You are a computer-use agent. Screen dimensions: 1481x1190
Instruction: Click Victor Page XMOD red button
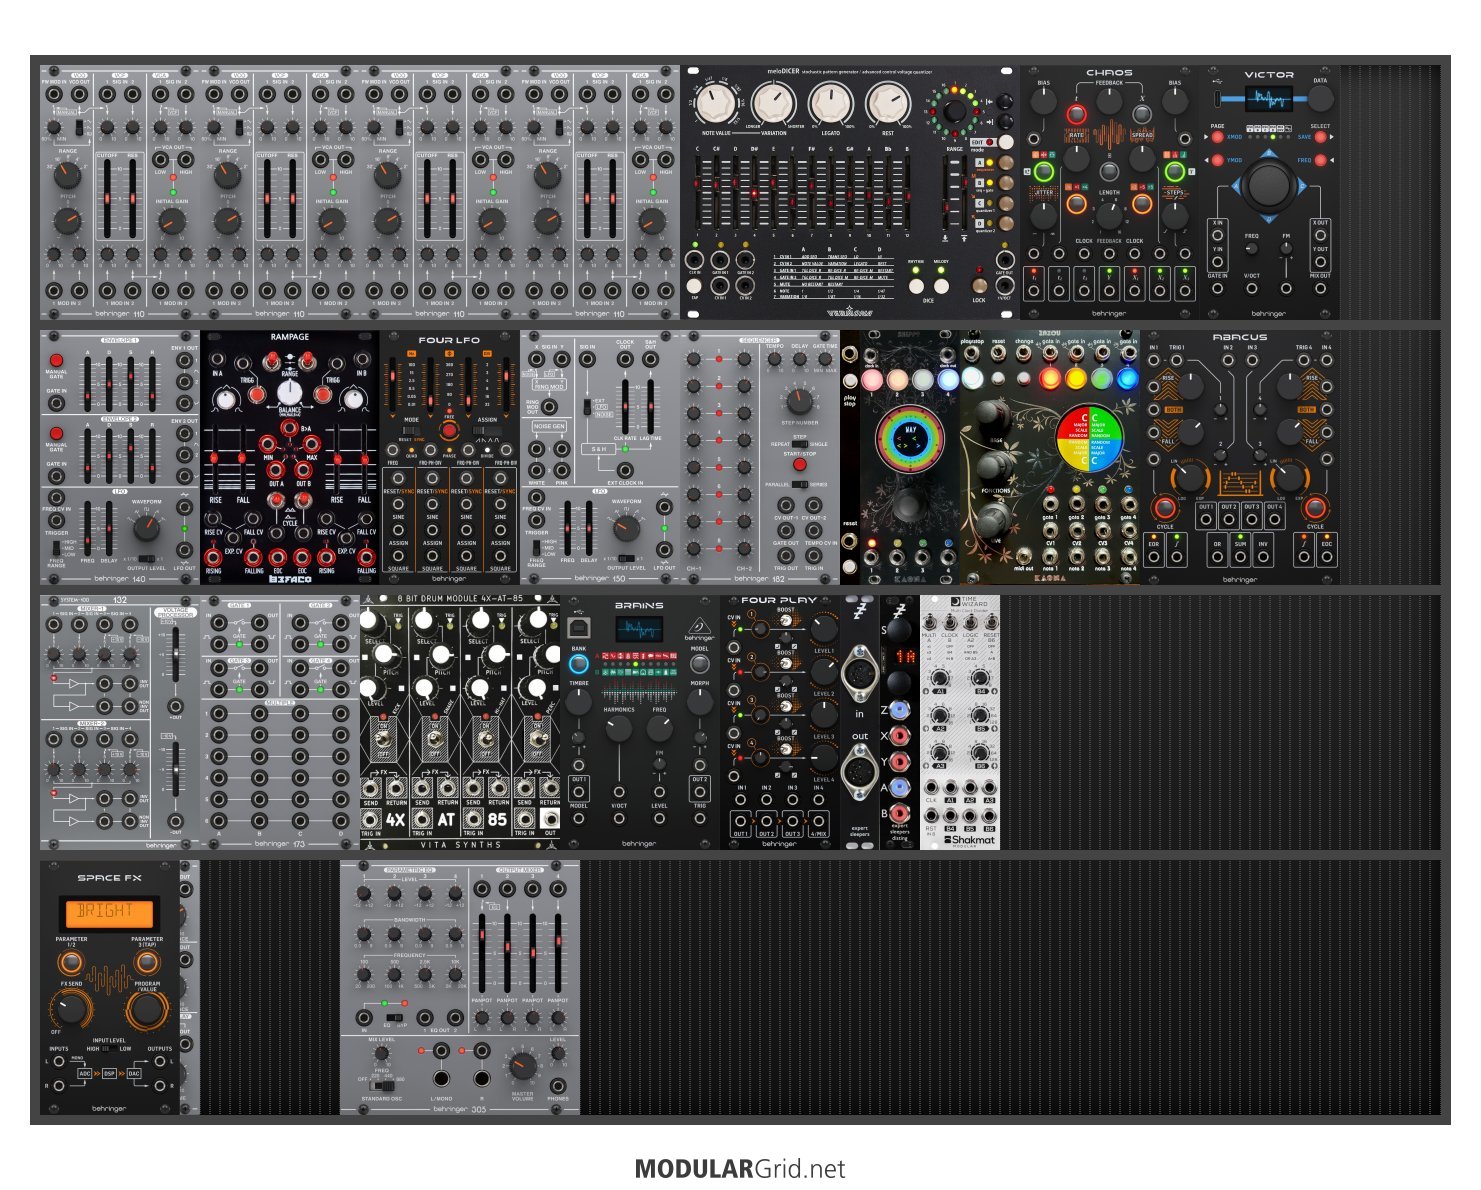1216,136
